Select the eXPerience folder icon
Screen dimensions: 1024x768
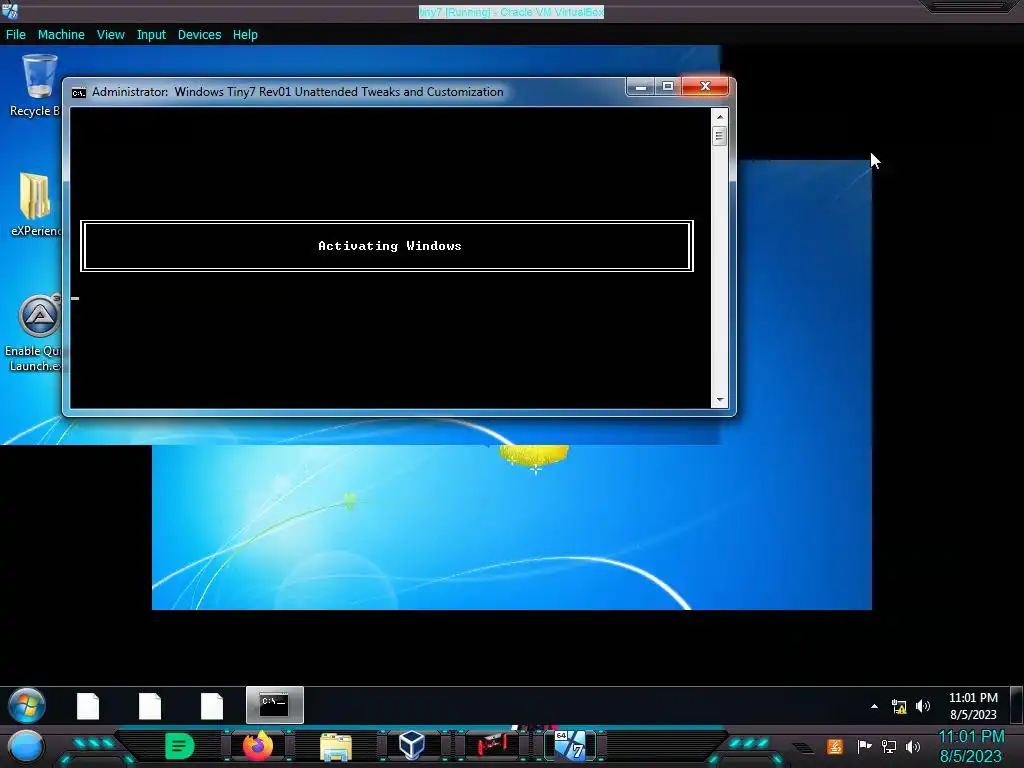click(36, 204)
